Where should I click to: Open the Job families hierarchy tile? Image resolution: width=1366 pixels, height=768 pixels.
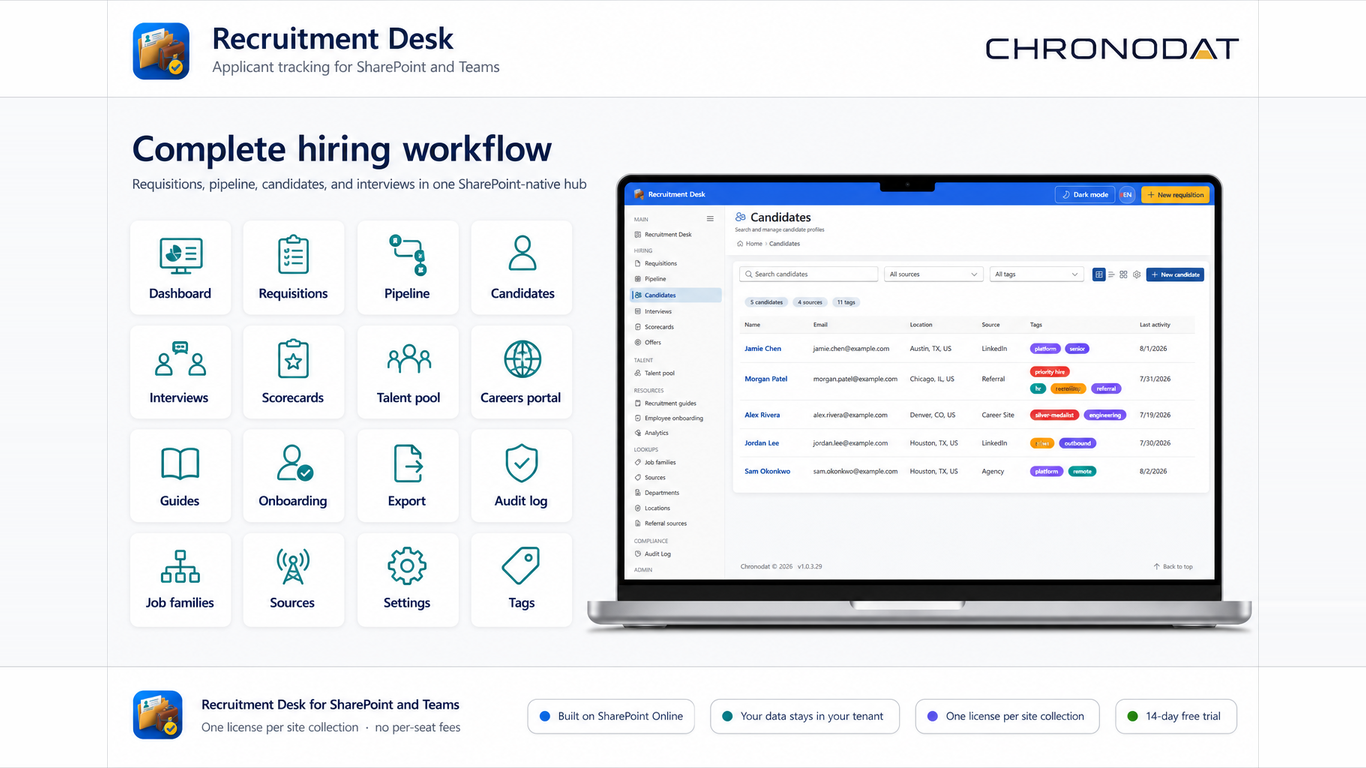(x=180, y=580)
